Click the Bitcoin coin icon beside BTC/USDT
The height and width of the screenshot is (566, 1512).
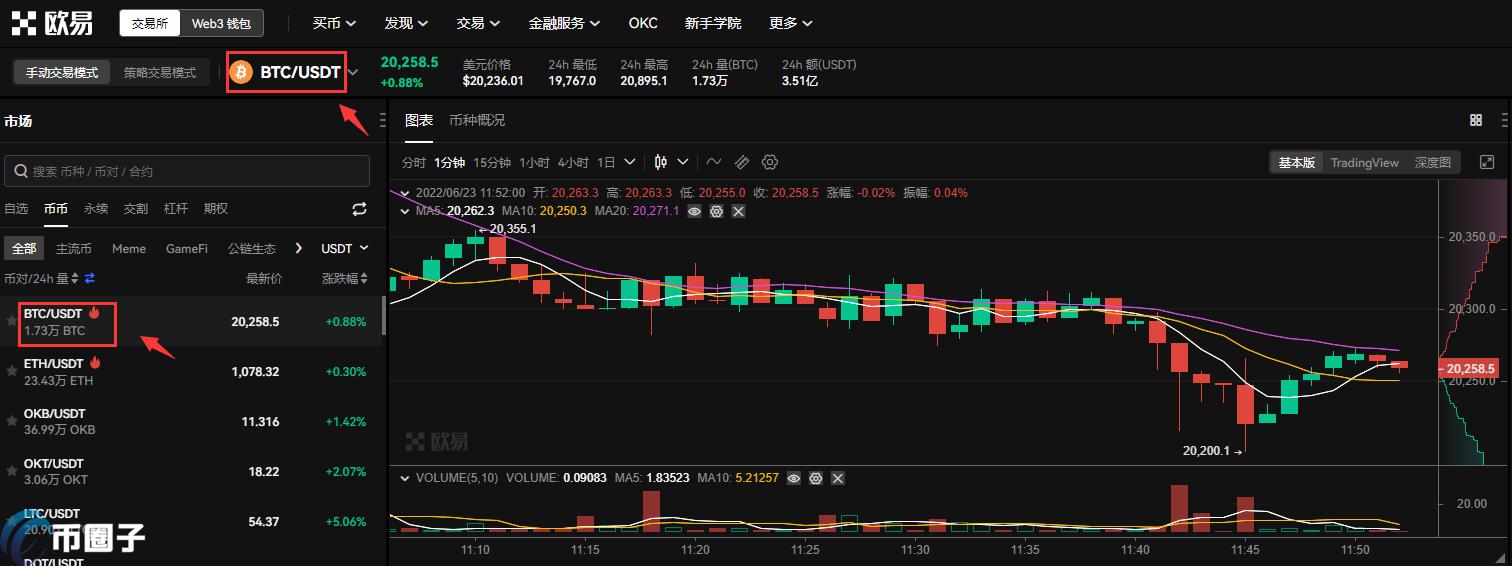coord(241,72)
